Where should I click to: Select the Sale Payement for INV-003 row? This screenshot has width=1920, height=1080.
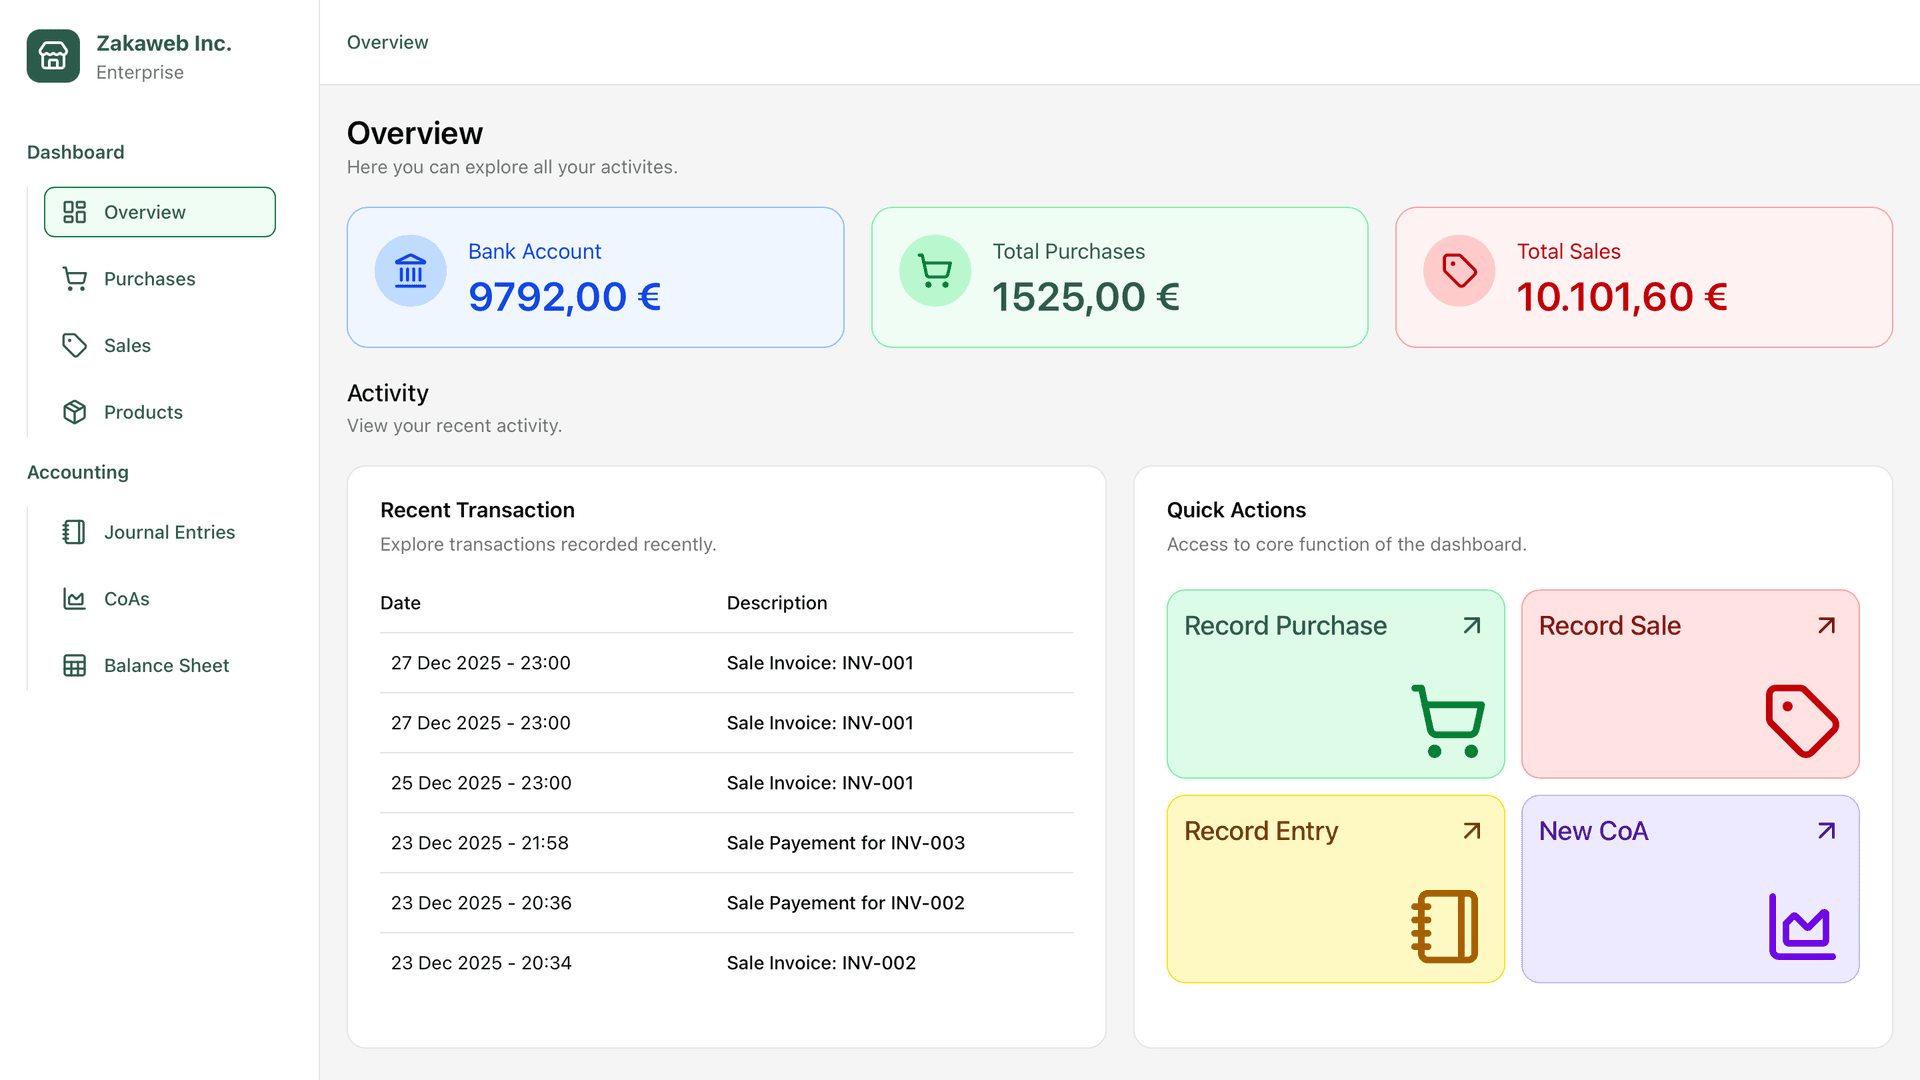(x=726, y=843)
